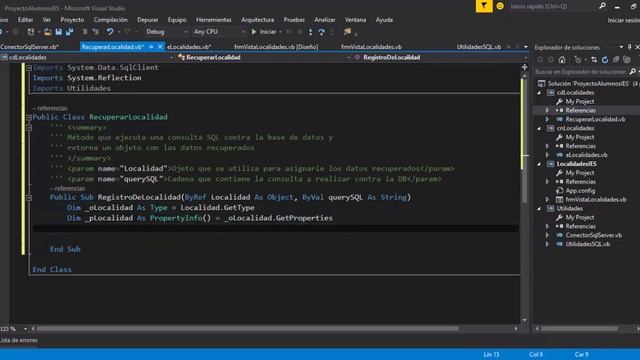Click the pending changes filter icon in Solution Explorer
Viewport: 640px width, 360px height.
[x=578, y=60]
